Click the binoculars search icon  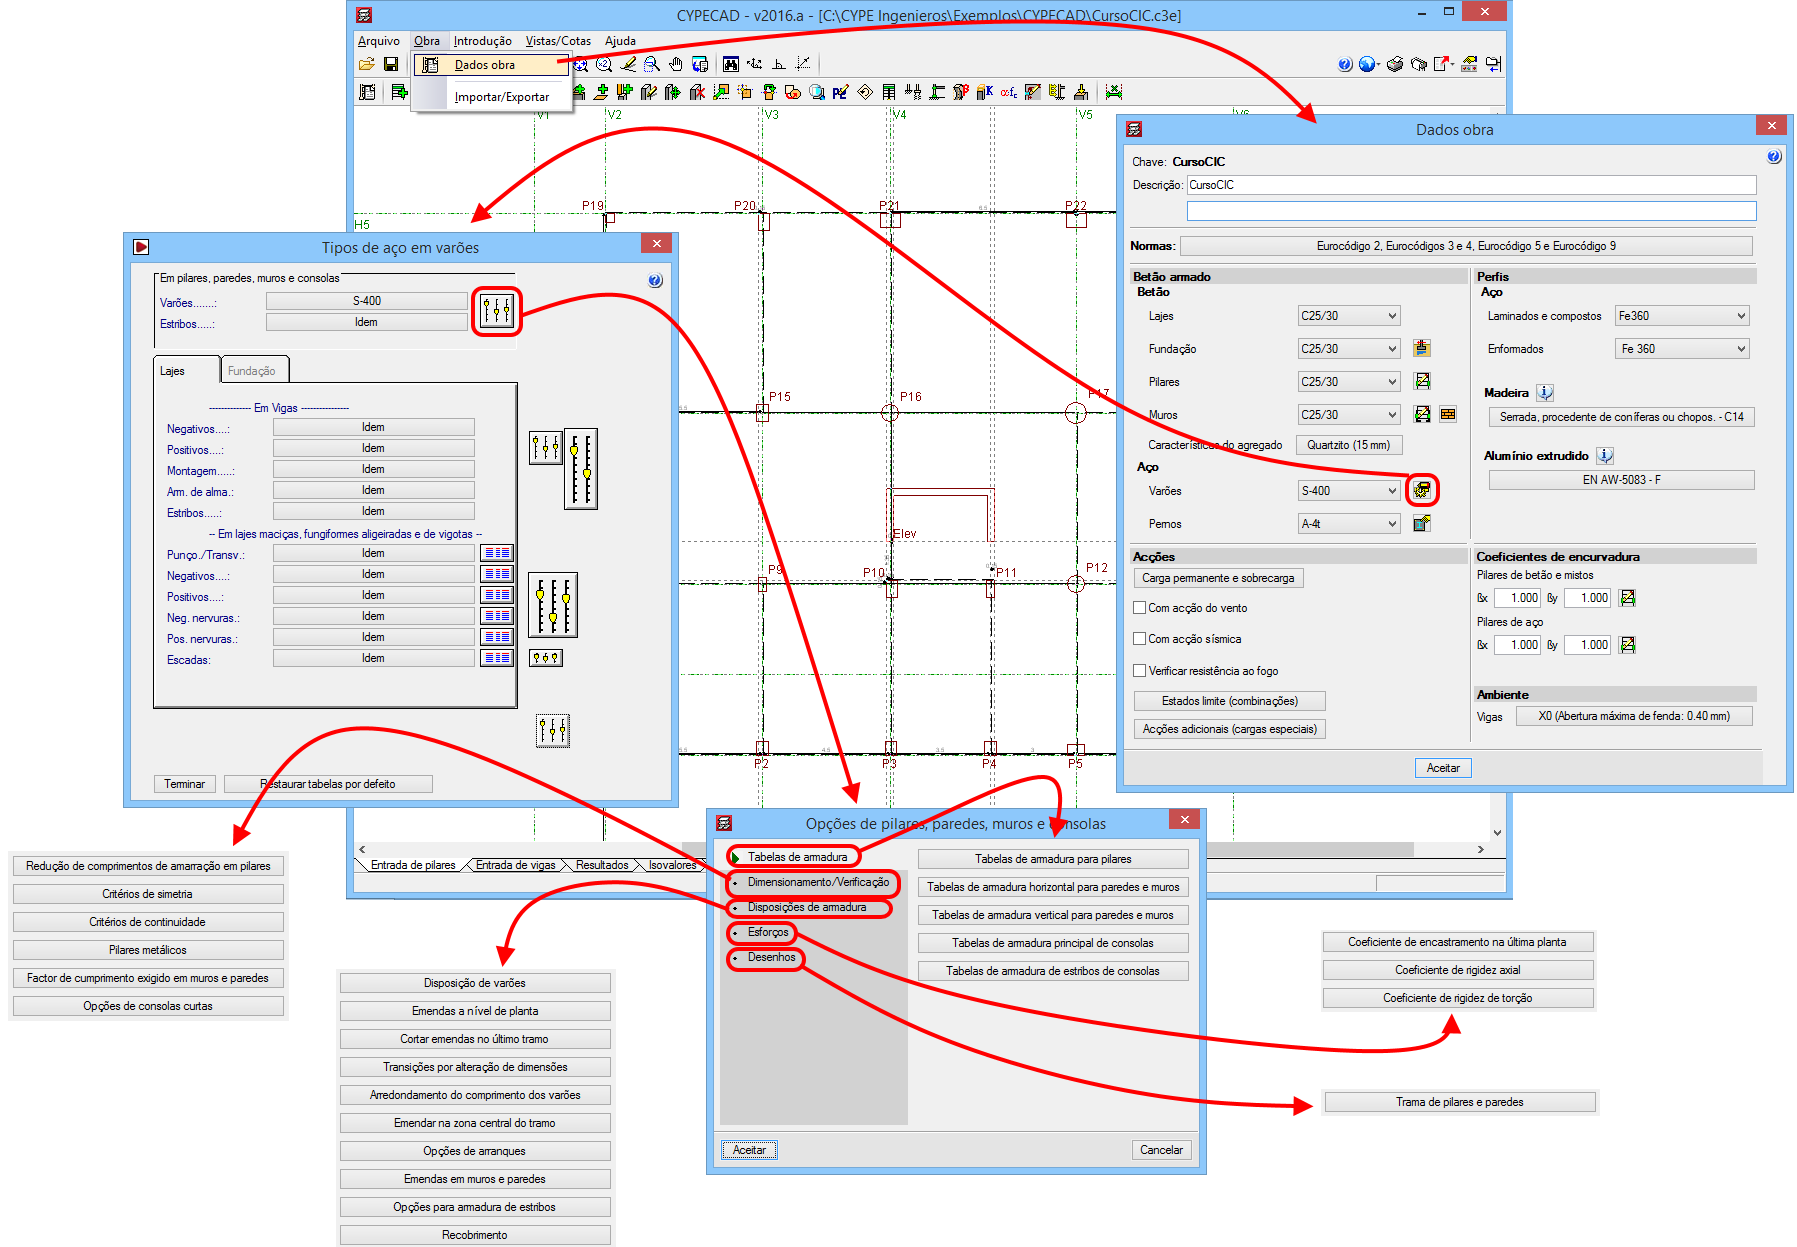tap(731, 64)
